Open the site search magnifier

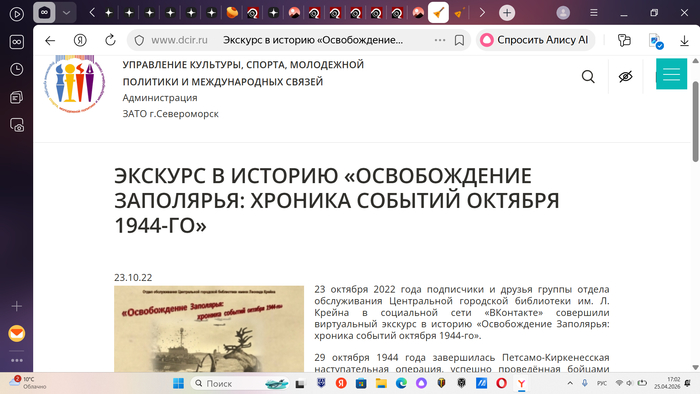(x=588, y=77)
